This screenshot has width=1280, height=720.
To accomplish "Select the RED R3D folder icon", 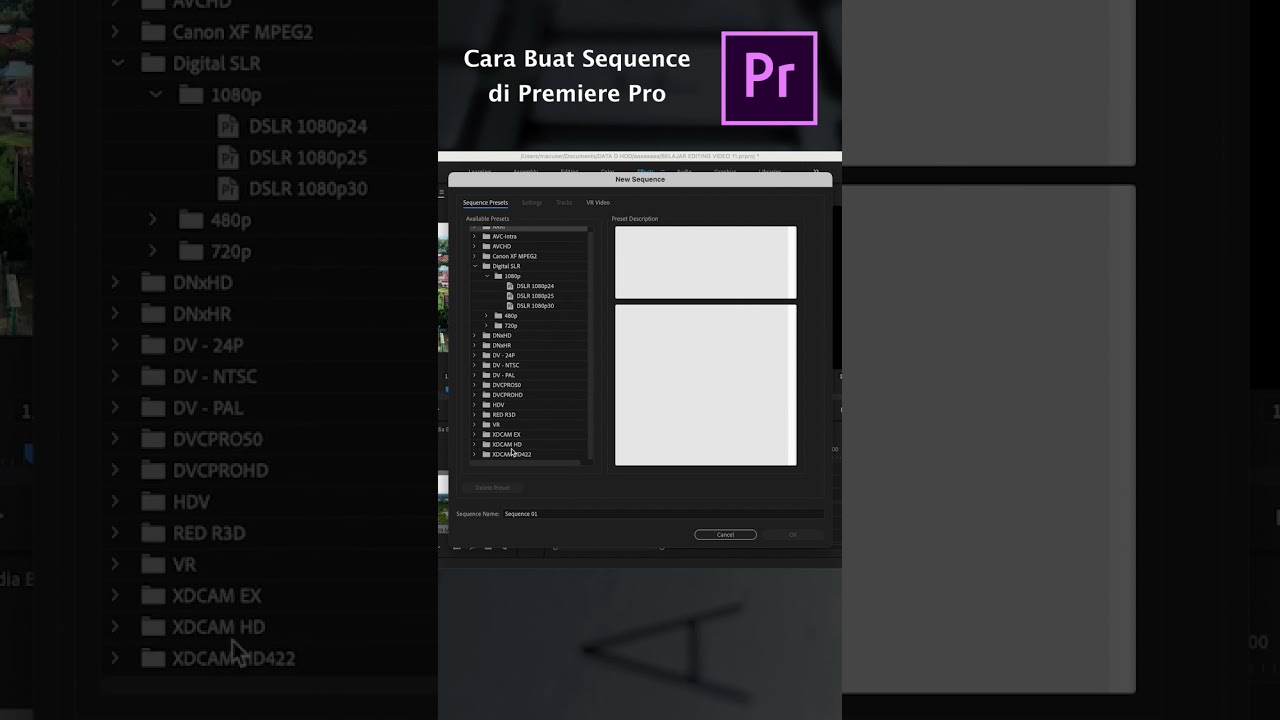I will [x=486, y=415].
